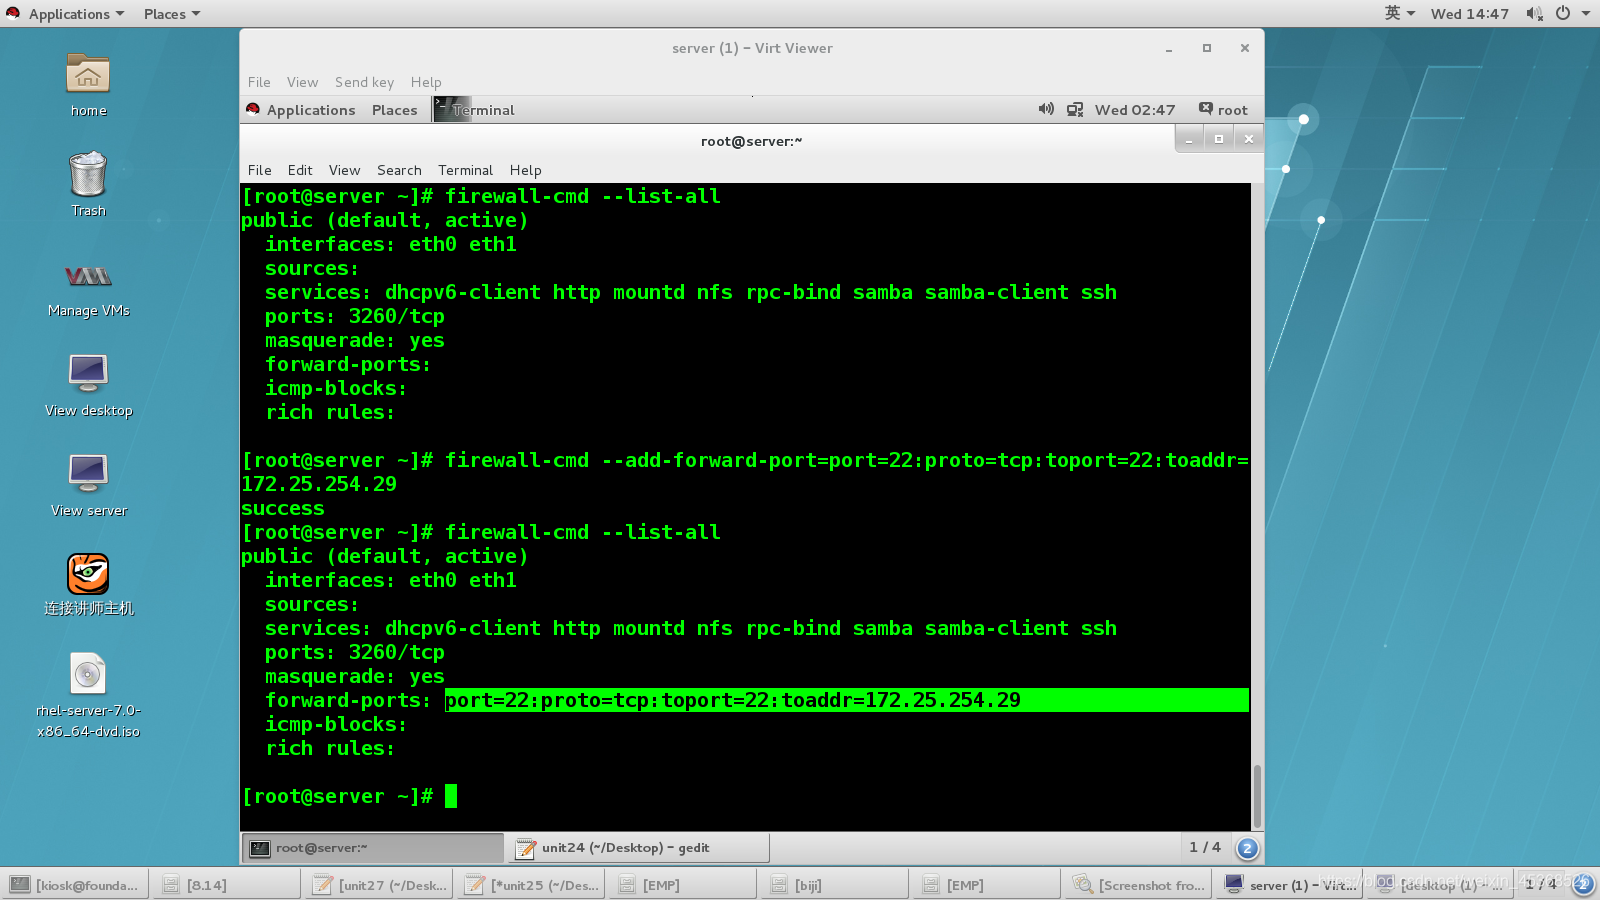Click guest volume speaker icon
This screenshot has height=900, width=1600.
(x=1046, y=109)
